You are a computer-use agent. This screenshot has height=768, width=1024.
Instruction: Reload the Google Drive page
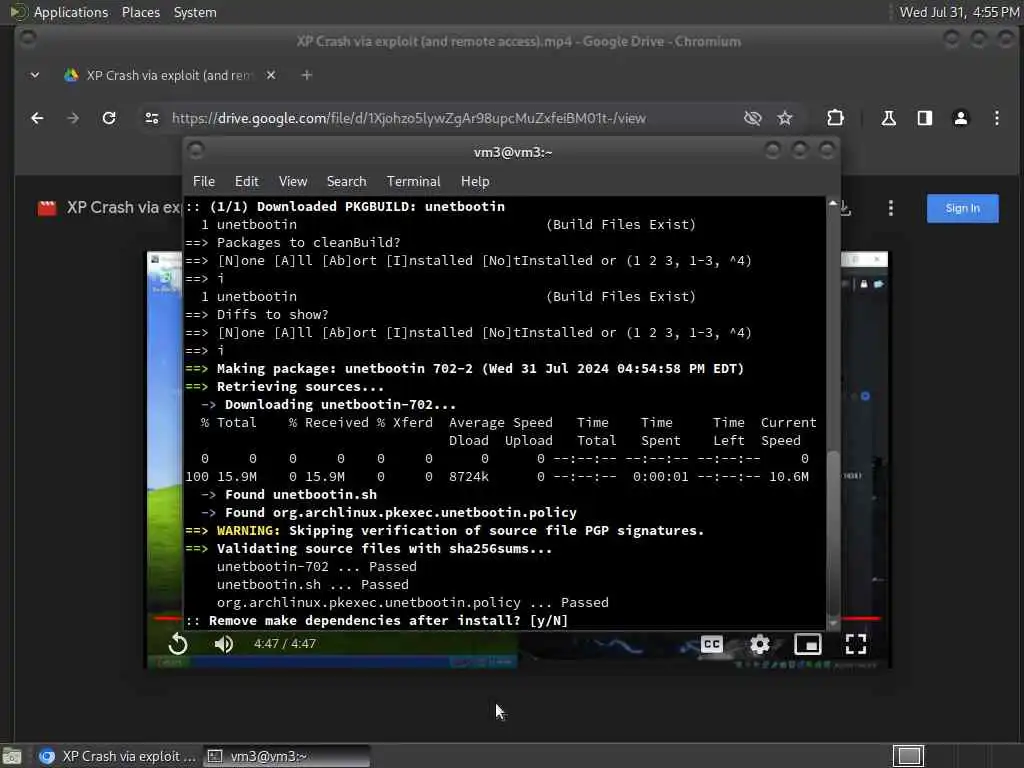(109, 118)
